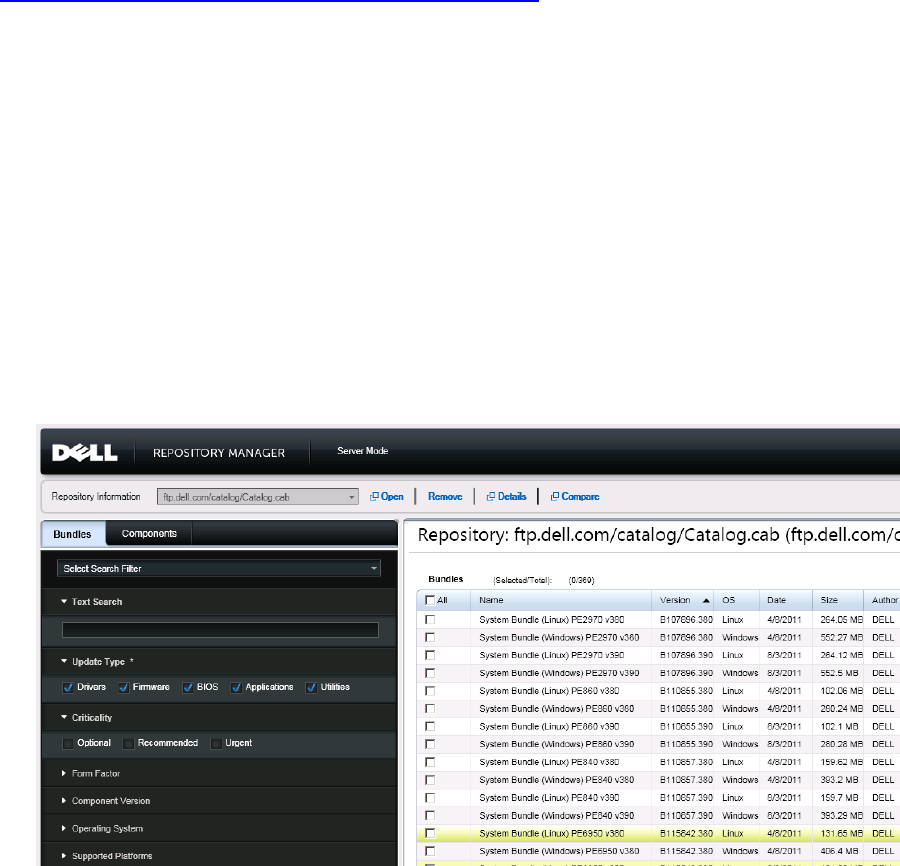The height and width of the screenshot is (866, 900).
Task: Select System Bundle (Windows) PE6950 v380 checkbox
Action: pyautogui.click(x=430, y=851)
